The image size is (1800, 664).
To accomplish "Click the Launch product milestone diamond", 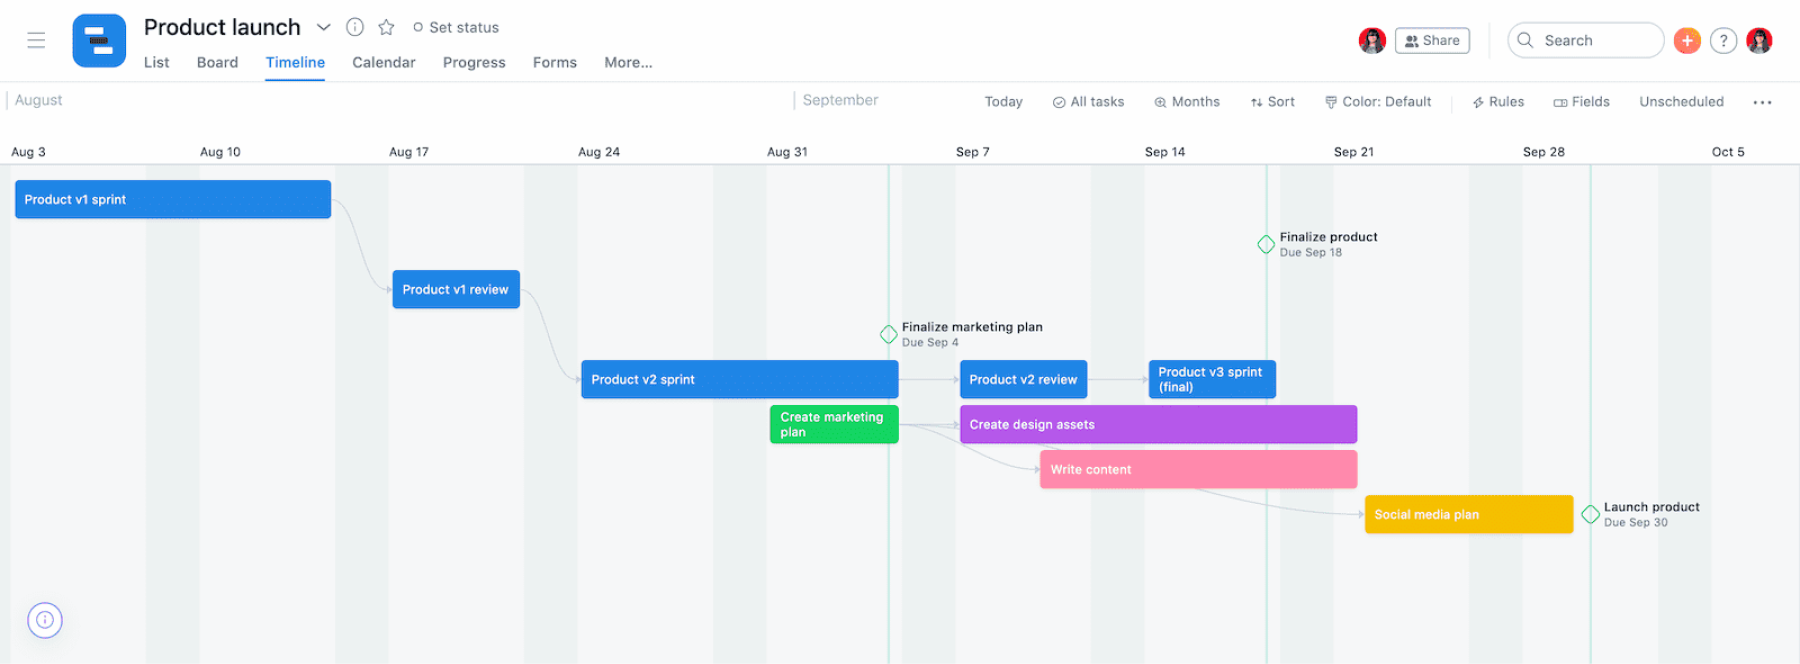I will tap(1590, 514).
